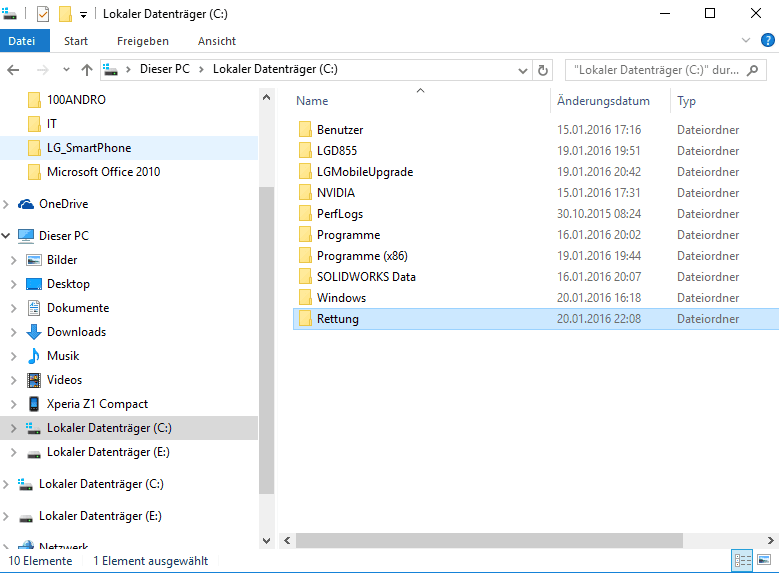Open the quick access toolbar customize dropdown
Viewport: 779px width, 573px height.
(83, 15)
